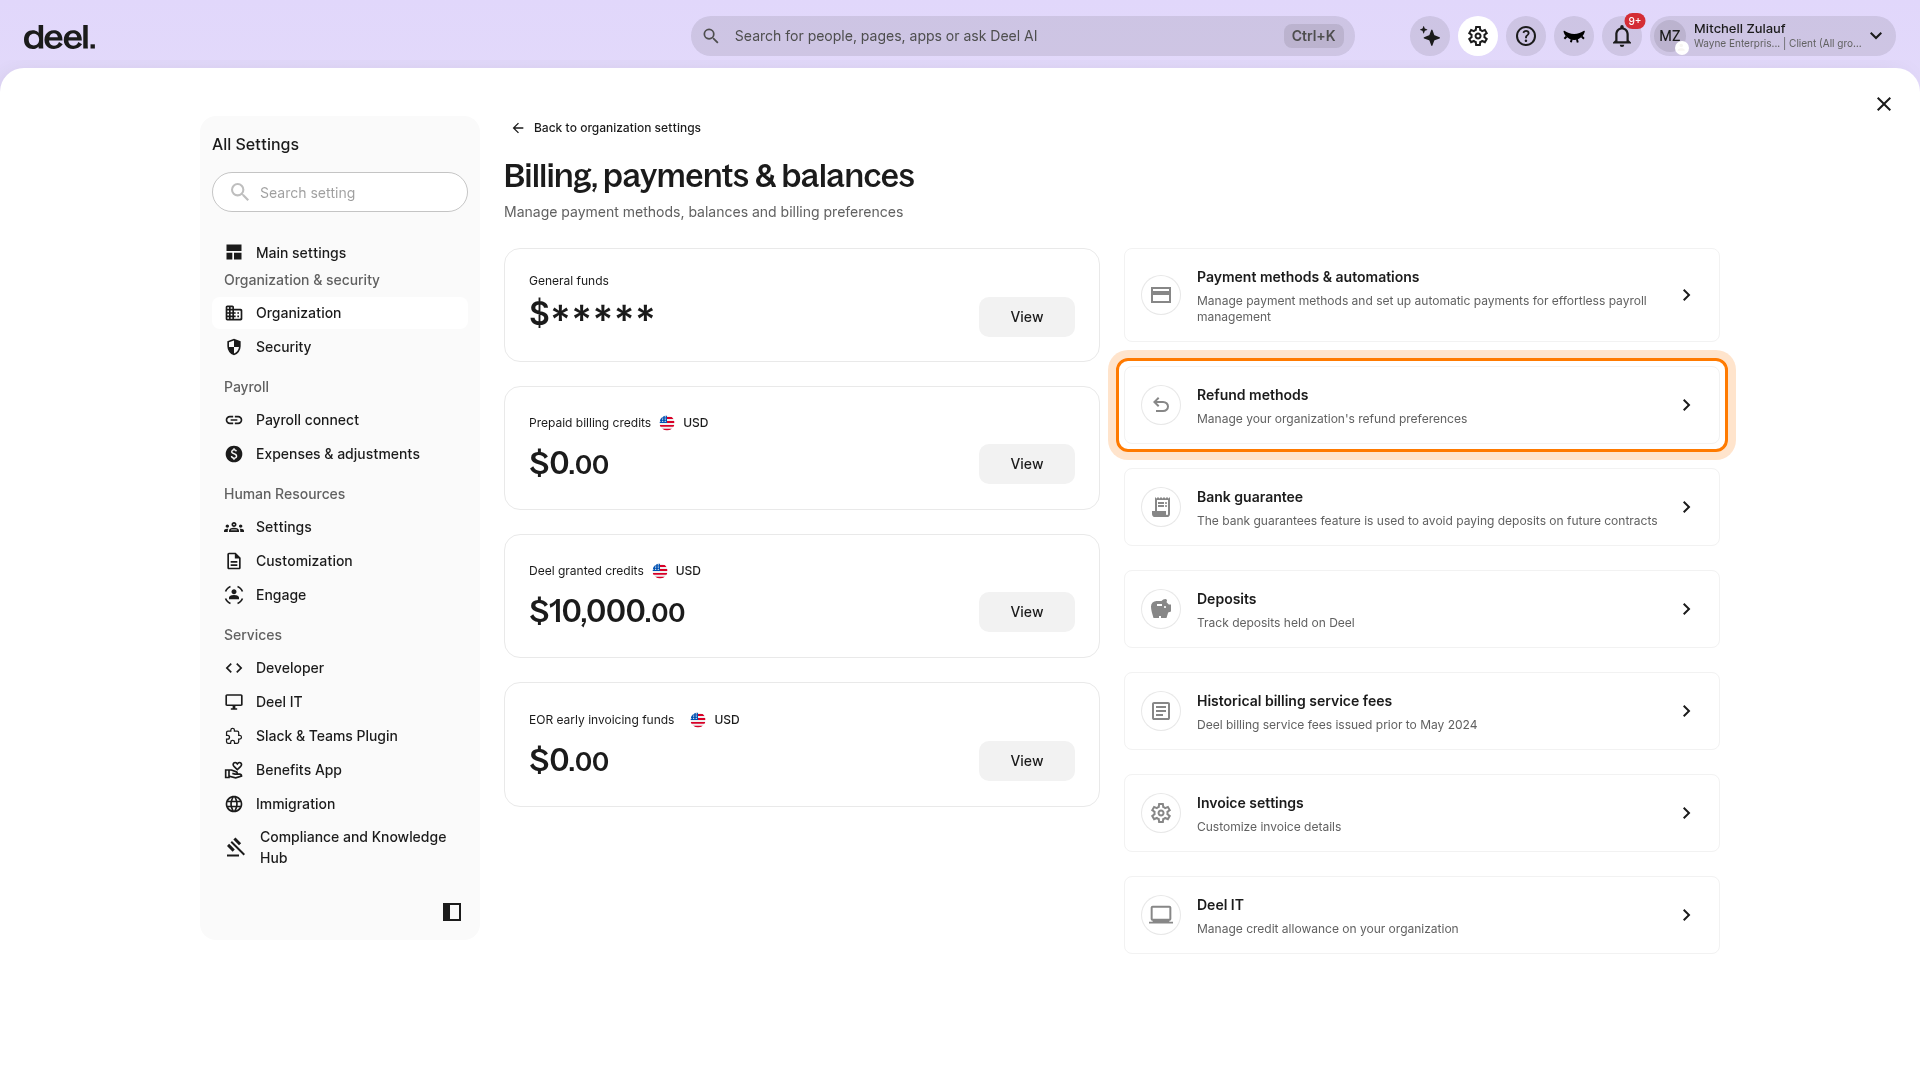
Task: Click the Deel logo
Action: tap(59, 37)
